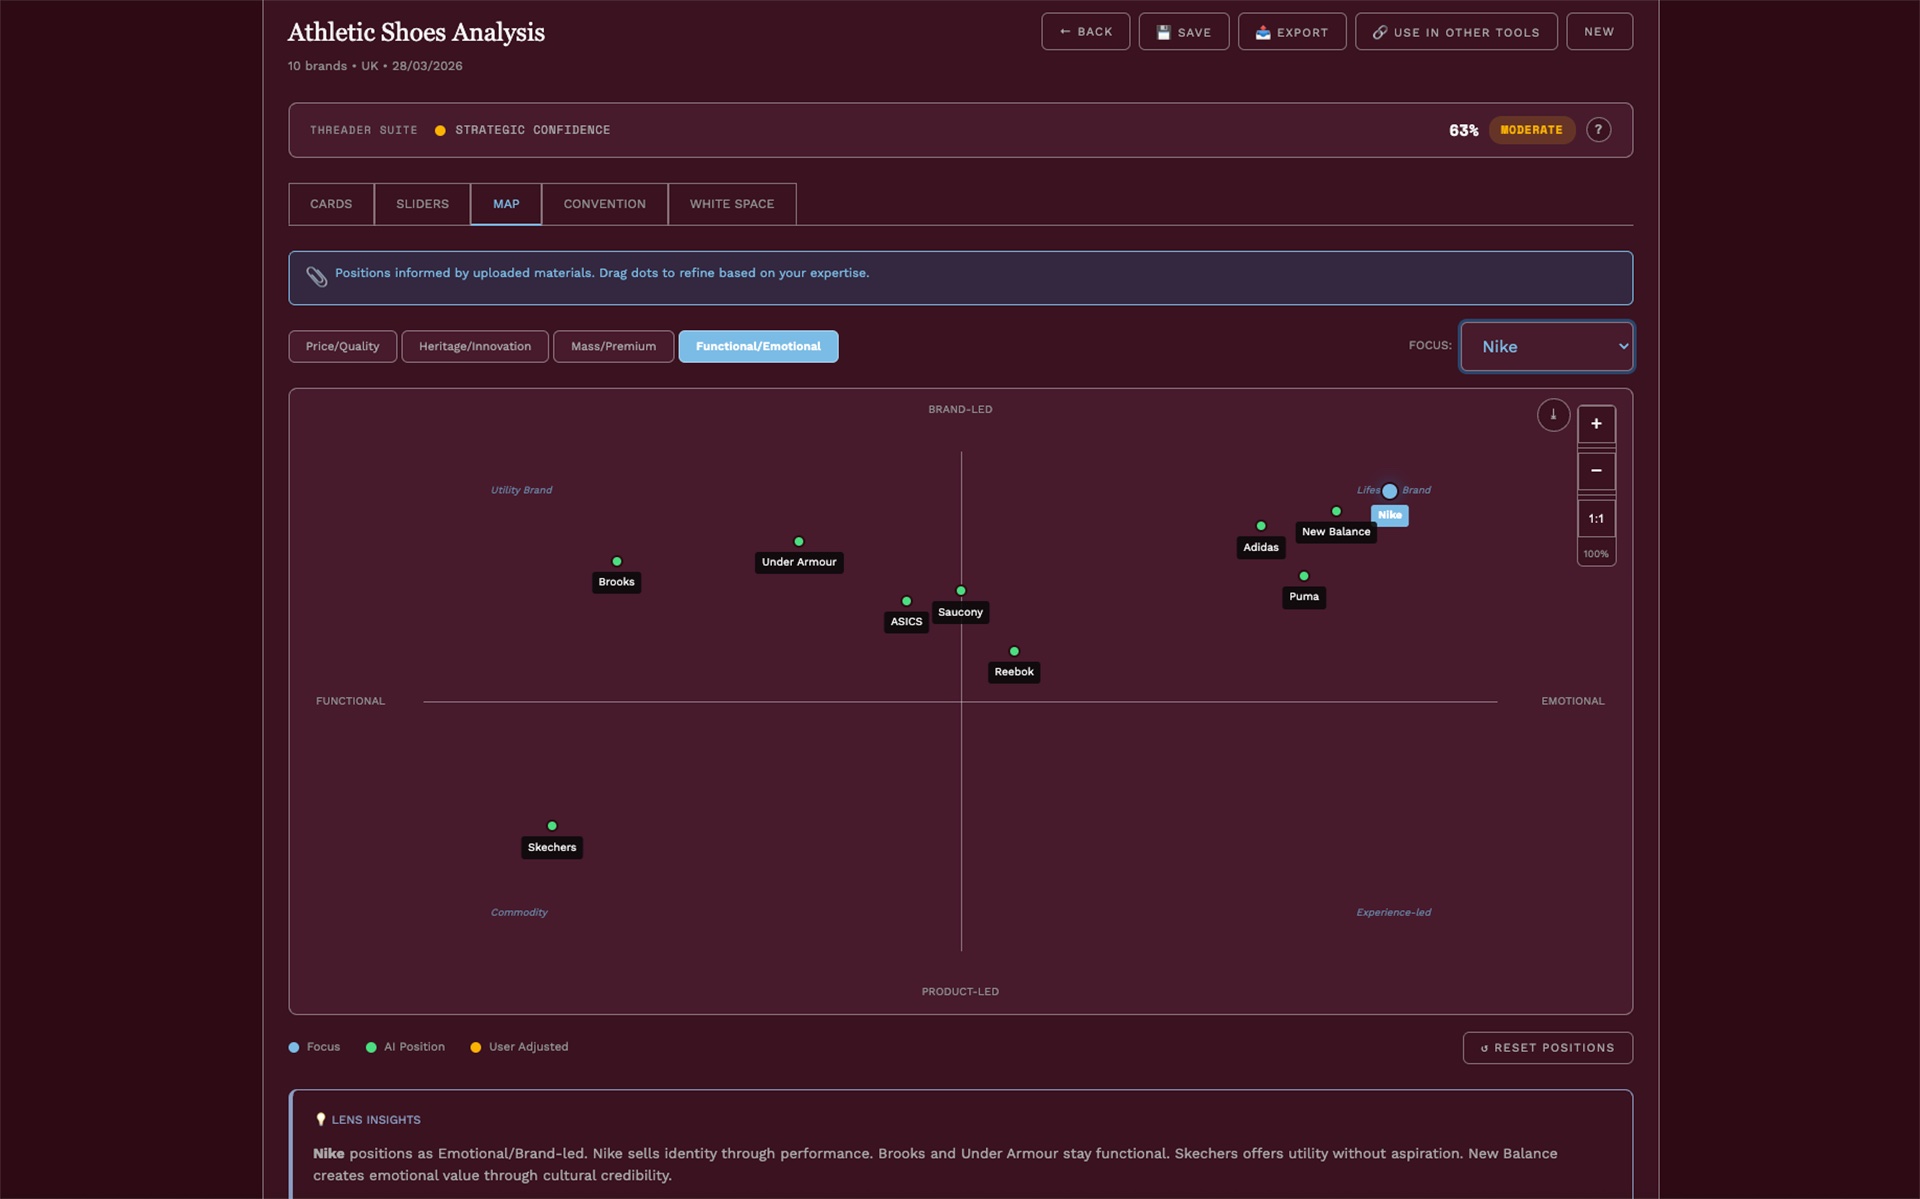Screen dimensions: 1920x1199
Task: Select the Map tab
Action: tap(506, 204)
